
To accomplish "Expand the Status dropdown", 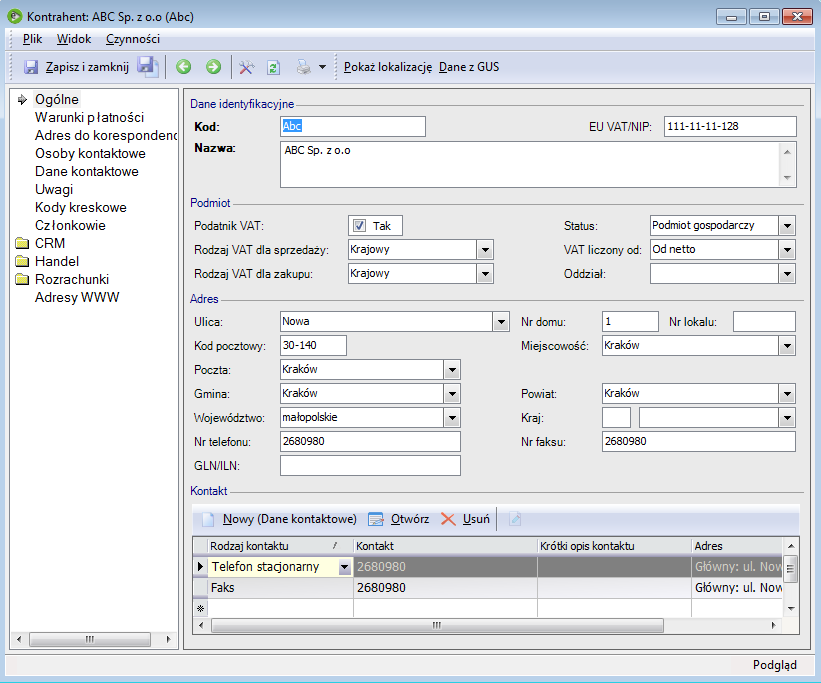I will (x=787, y=226).
